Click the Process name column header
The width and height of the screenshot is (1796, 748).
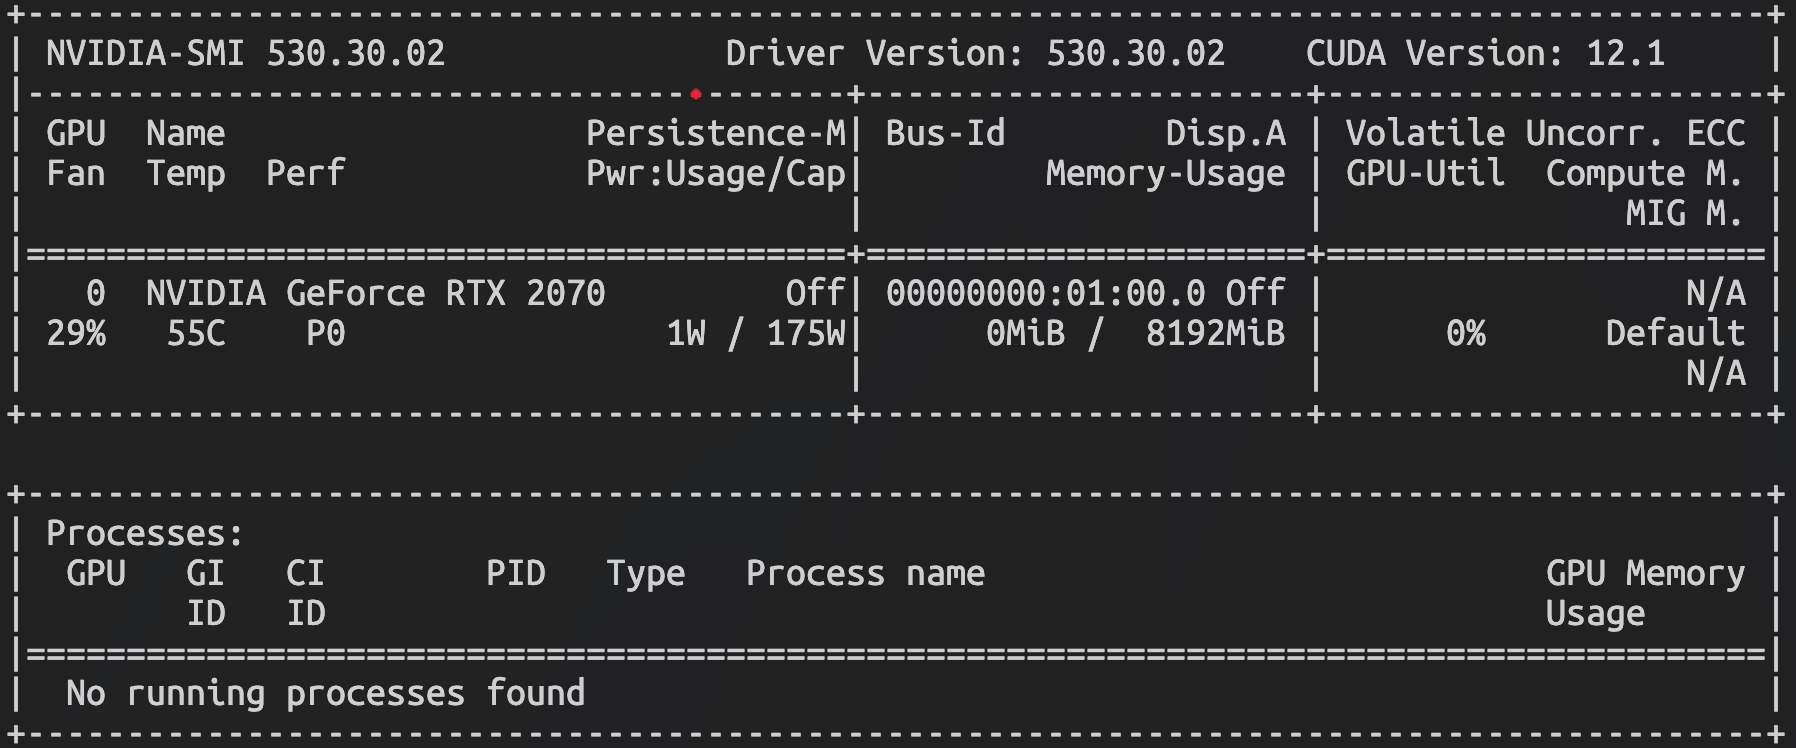[x=865, y=573]
